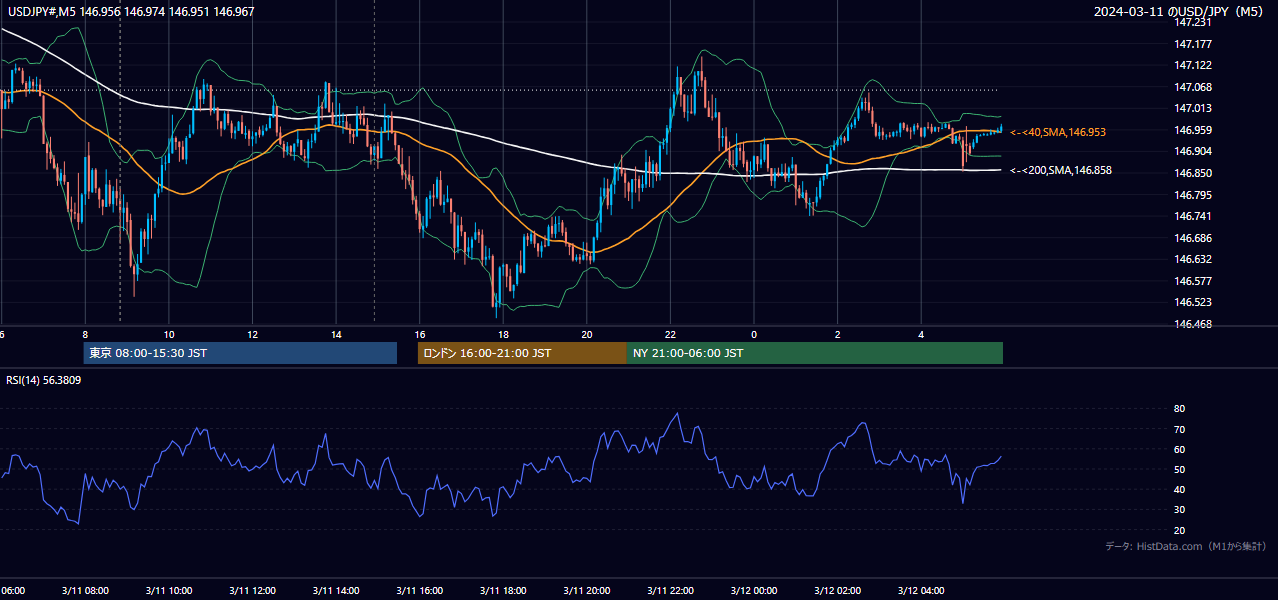
Task: Click hour label 22 below the price chart
Action: tap(670, 334)
